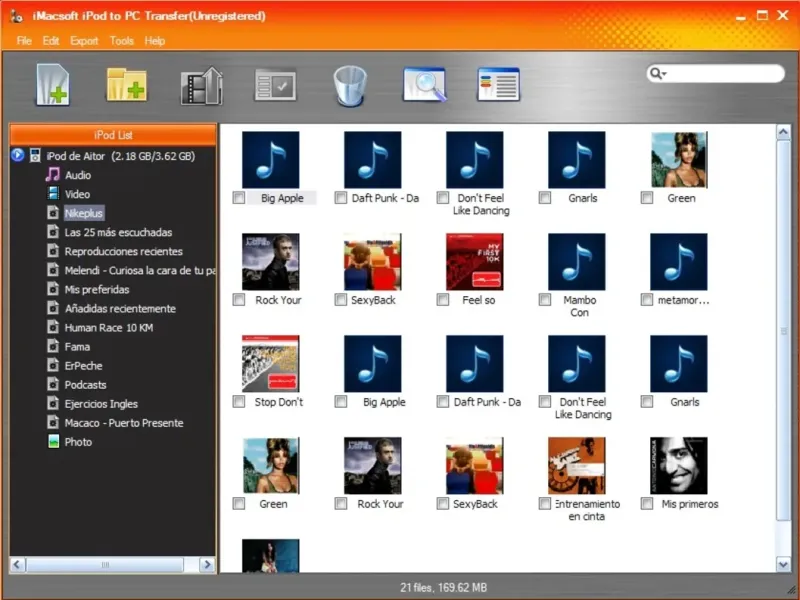Click the list view mode toolbar icon
Screen dimensions: 800x600
[498, 85]
